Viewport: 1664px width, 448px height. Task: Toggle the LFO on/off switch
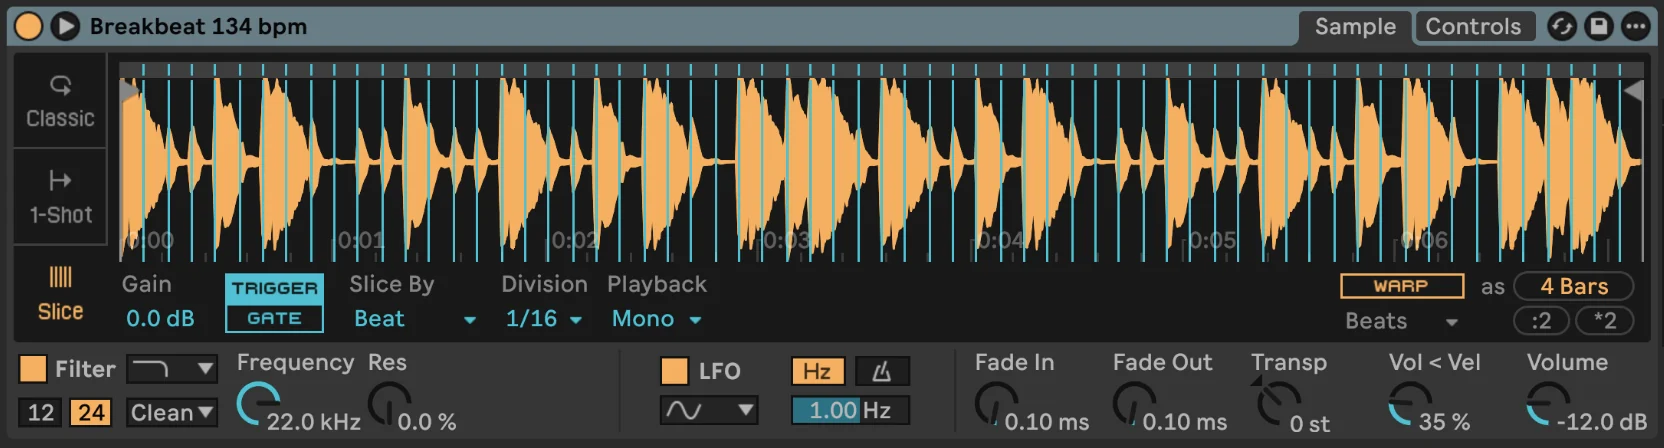point(674,371)
